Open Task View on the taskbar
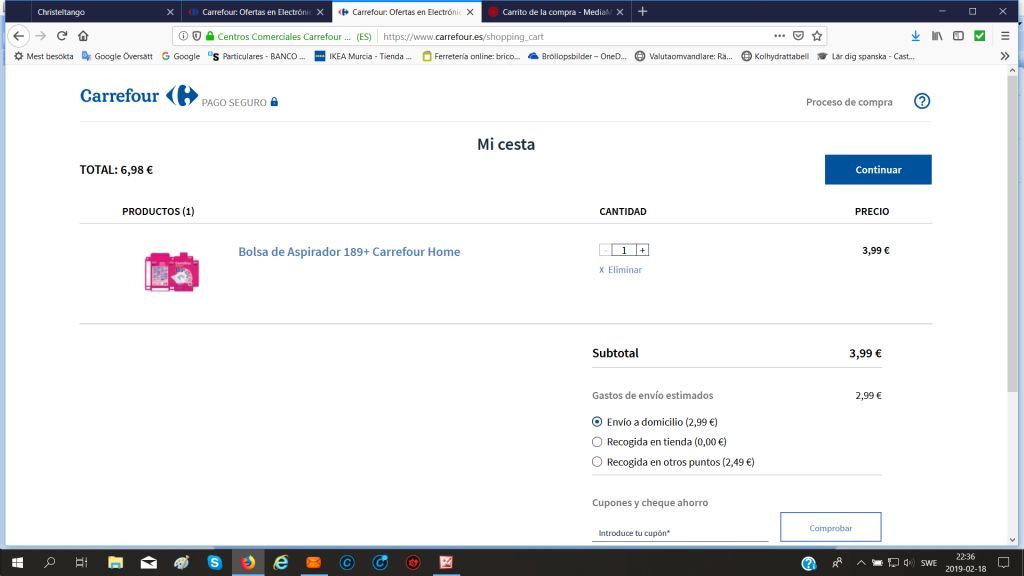The height and width of the screenshot is (576, 1024). (x=82, y=562)
